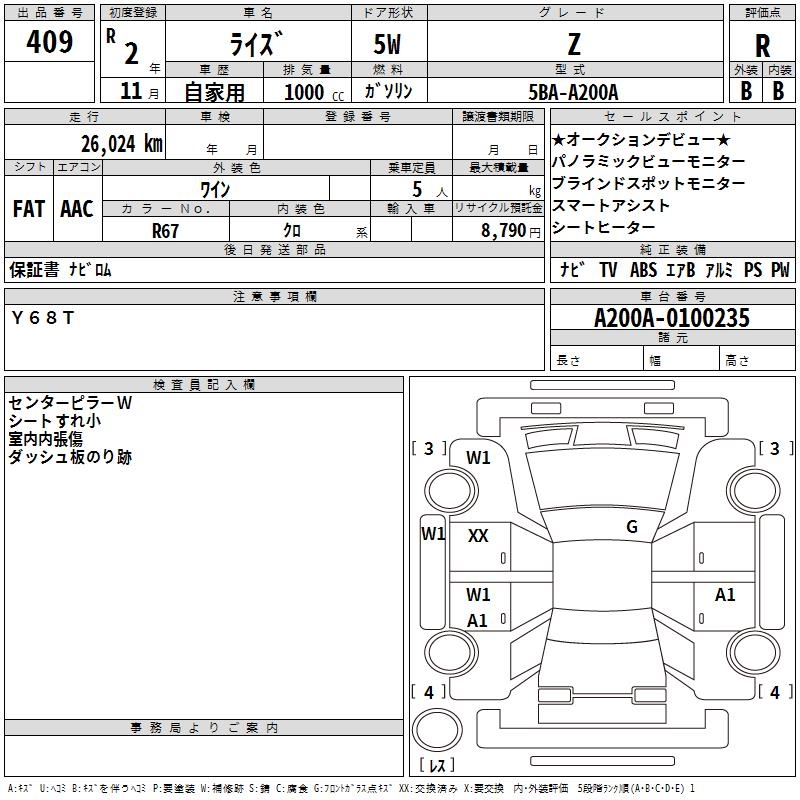Click the chassis number A200A-0100235

click(672, 318)
